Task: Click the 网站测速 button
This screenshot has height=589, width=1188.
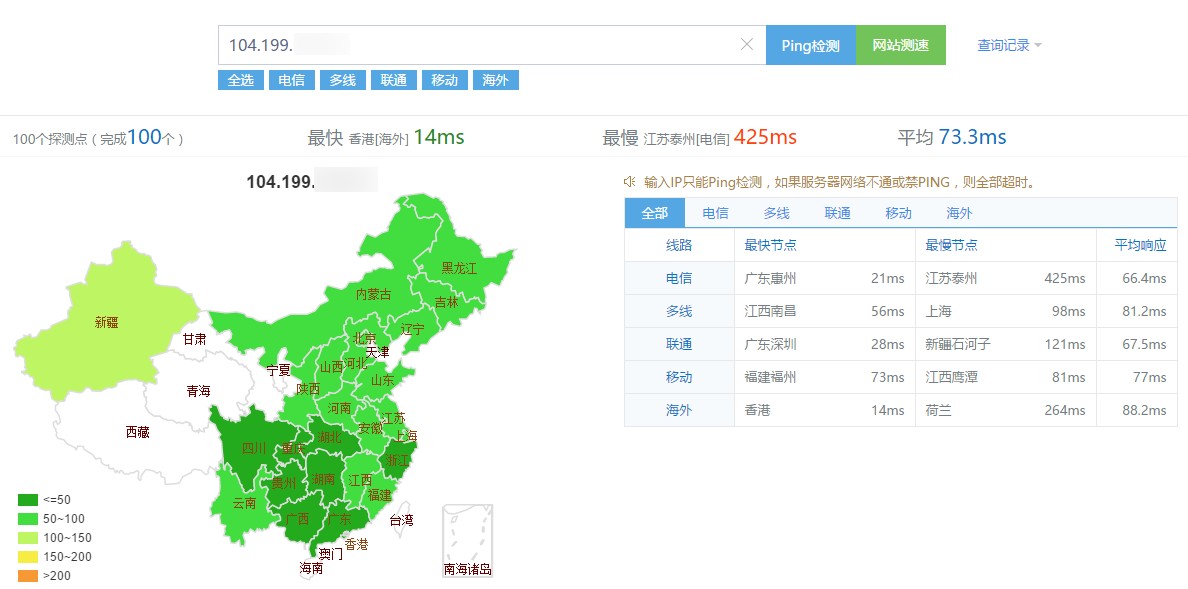Action: [x=900, y=45]
